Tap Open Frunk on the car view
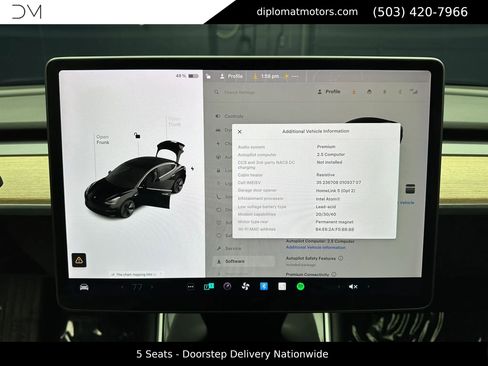 (x=103, y=140)
